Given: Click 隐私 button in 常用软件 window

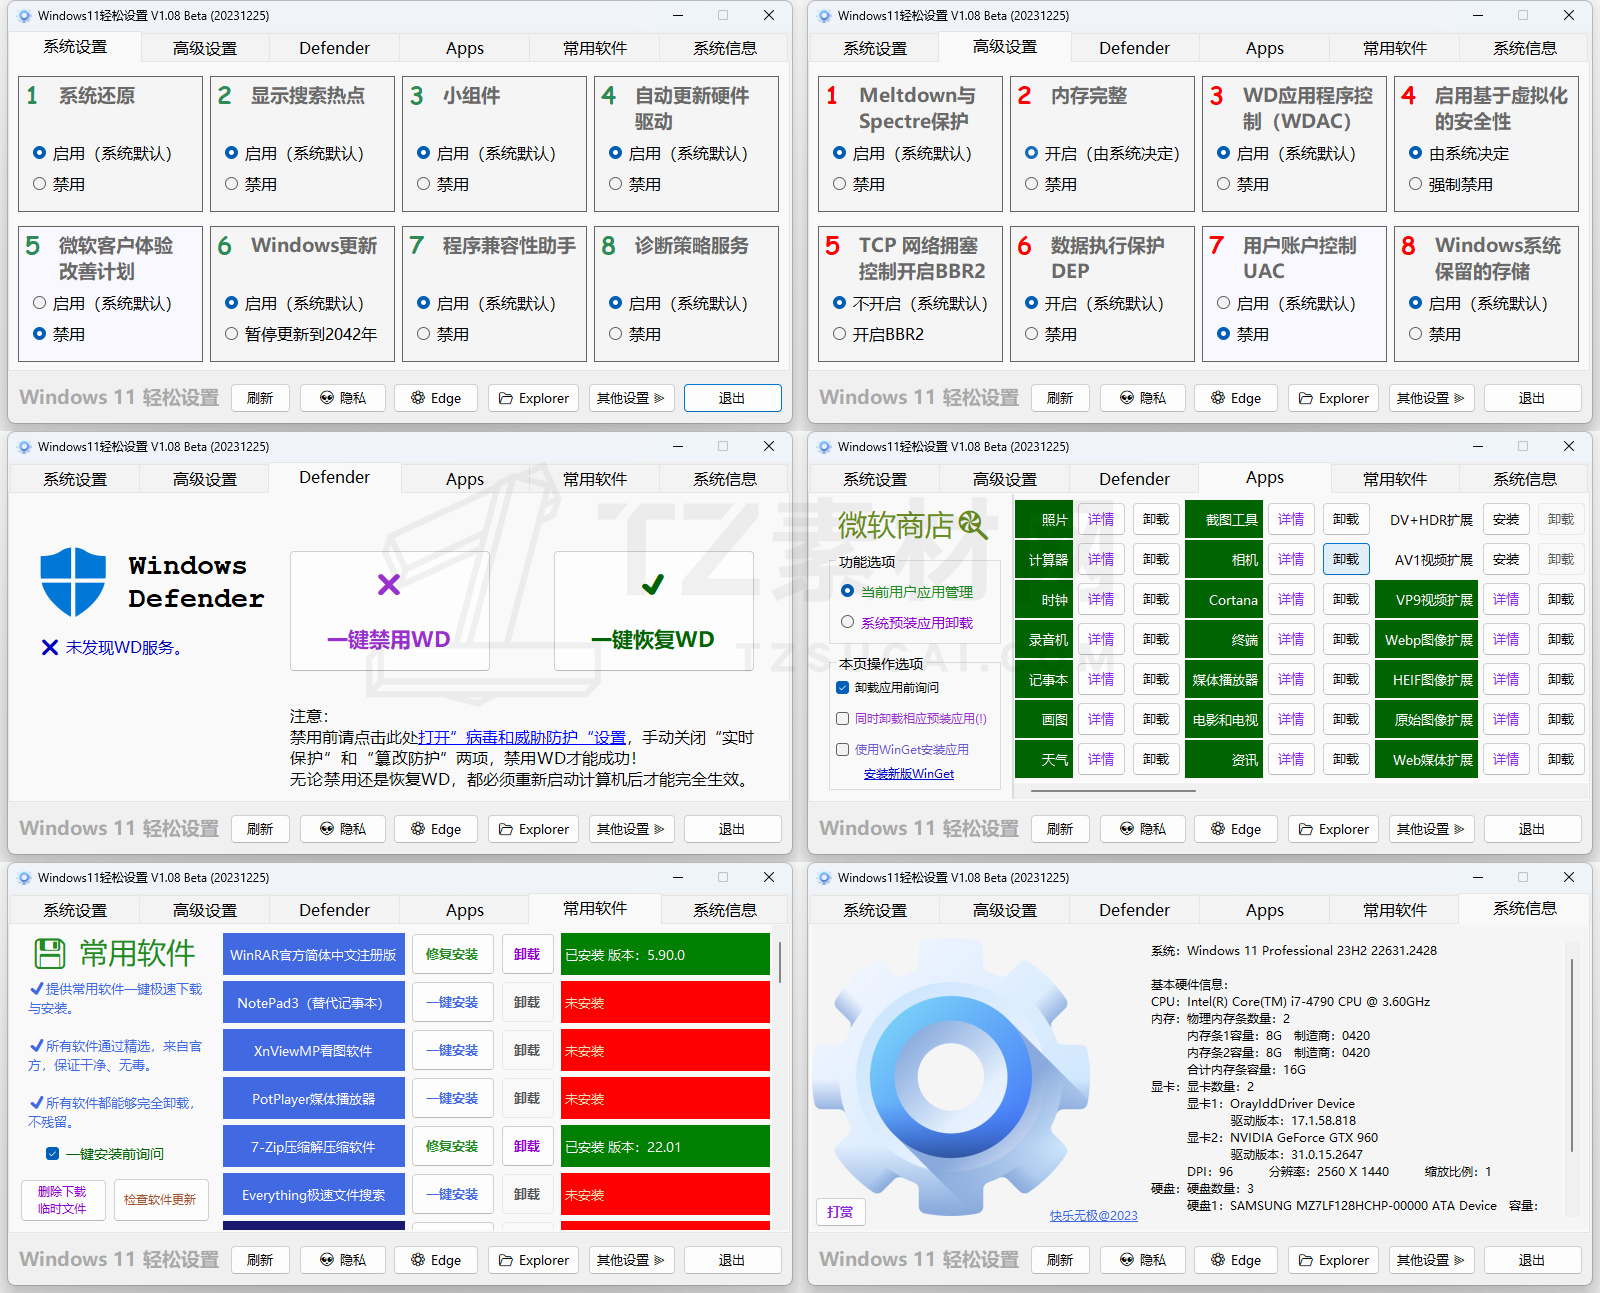Looking at the screenshot, I should coord(343,1260).
